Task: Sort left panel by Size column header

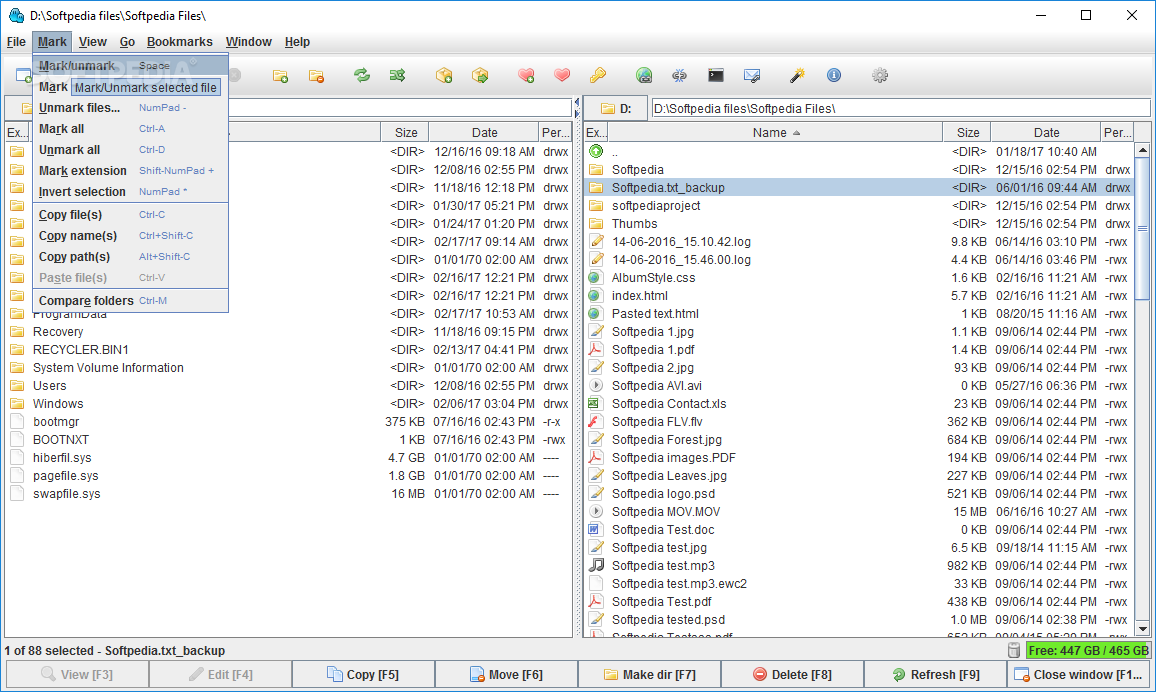Action: click(405, 133)
